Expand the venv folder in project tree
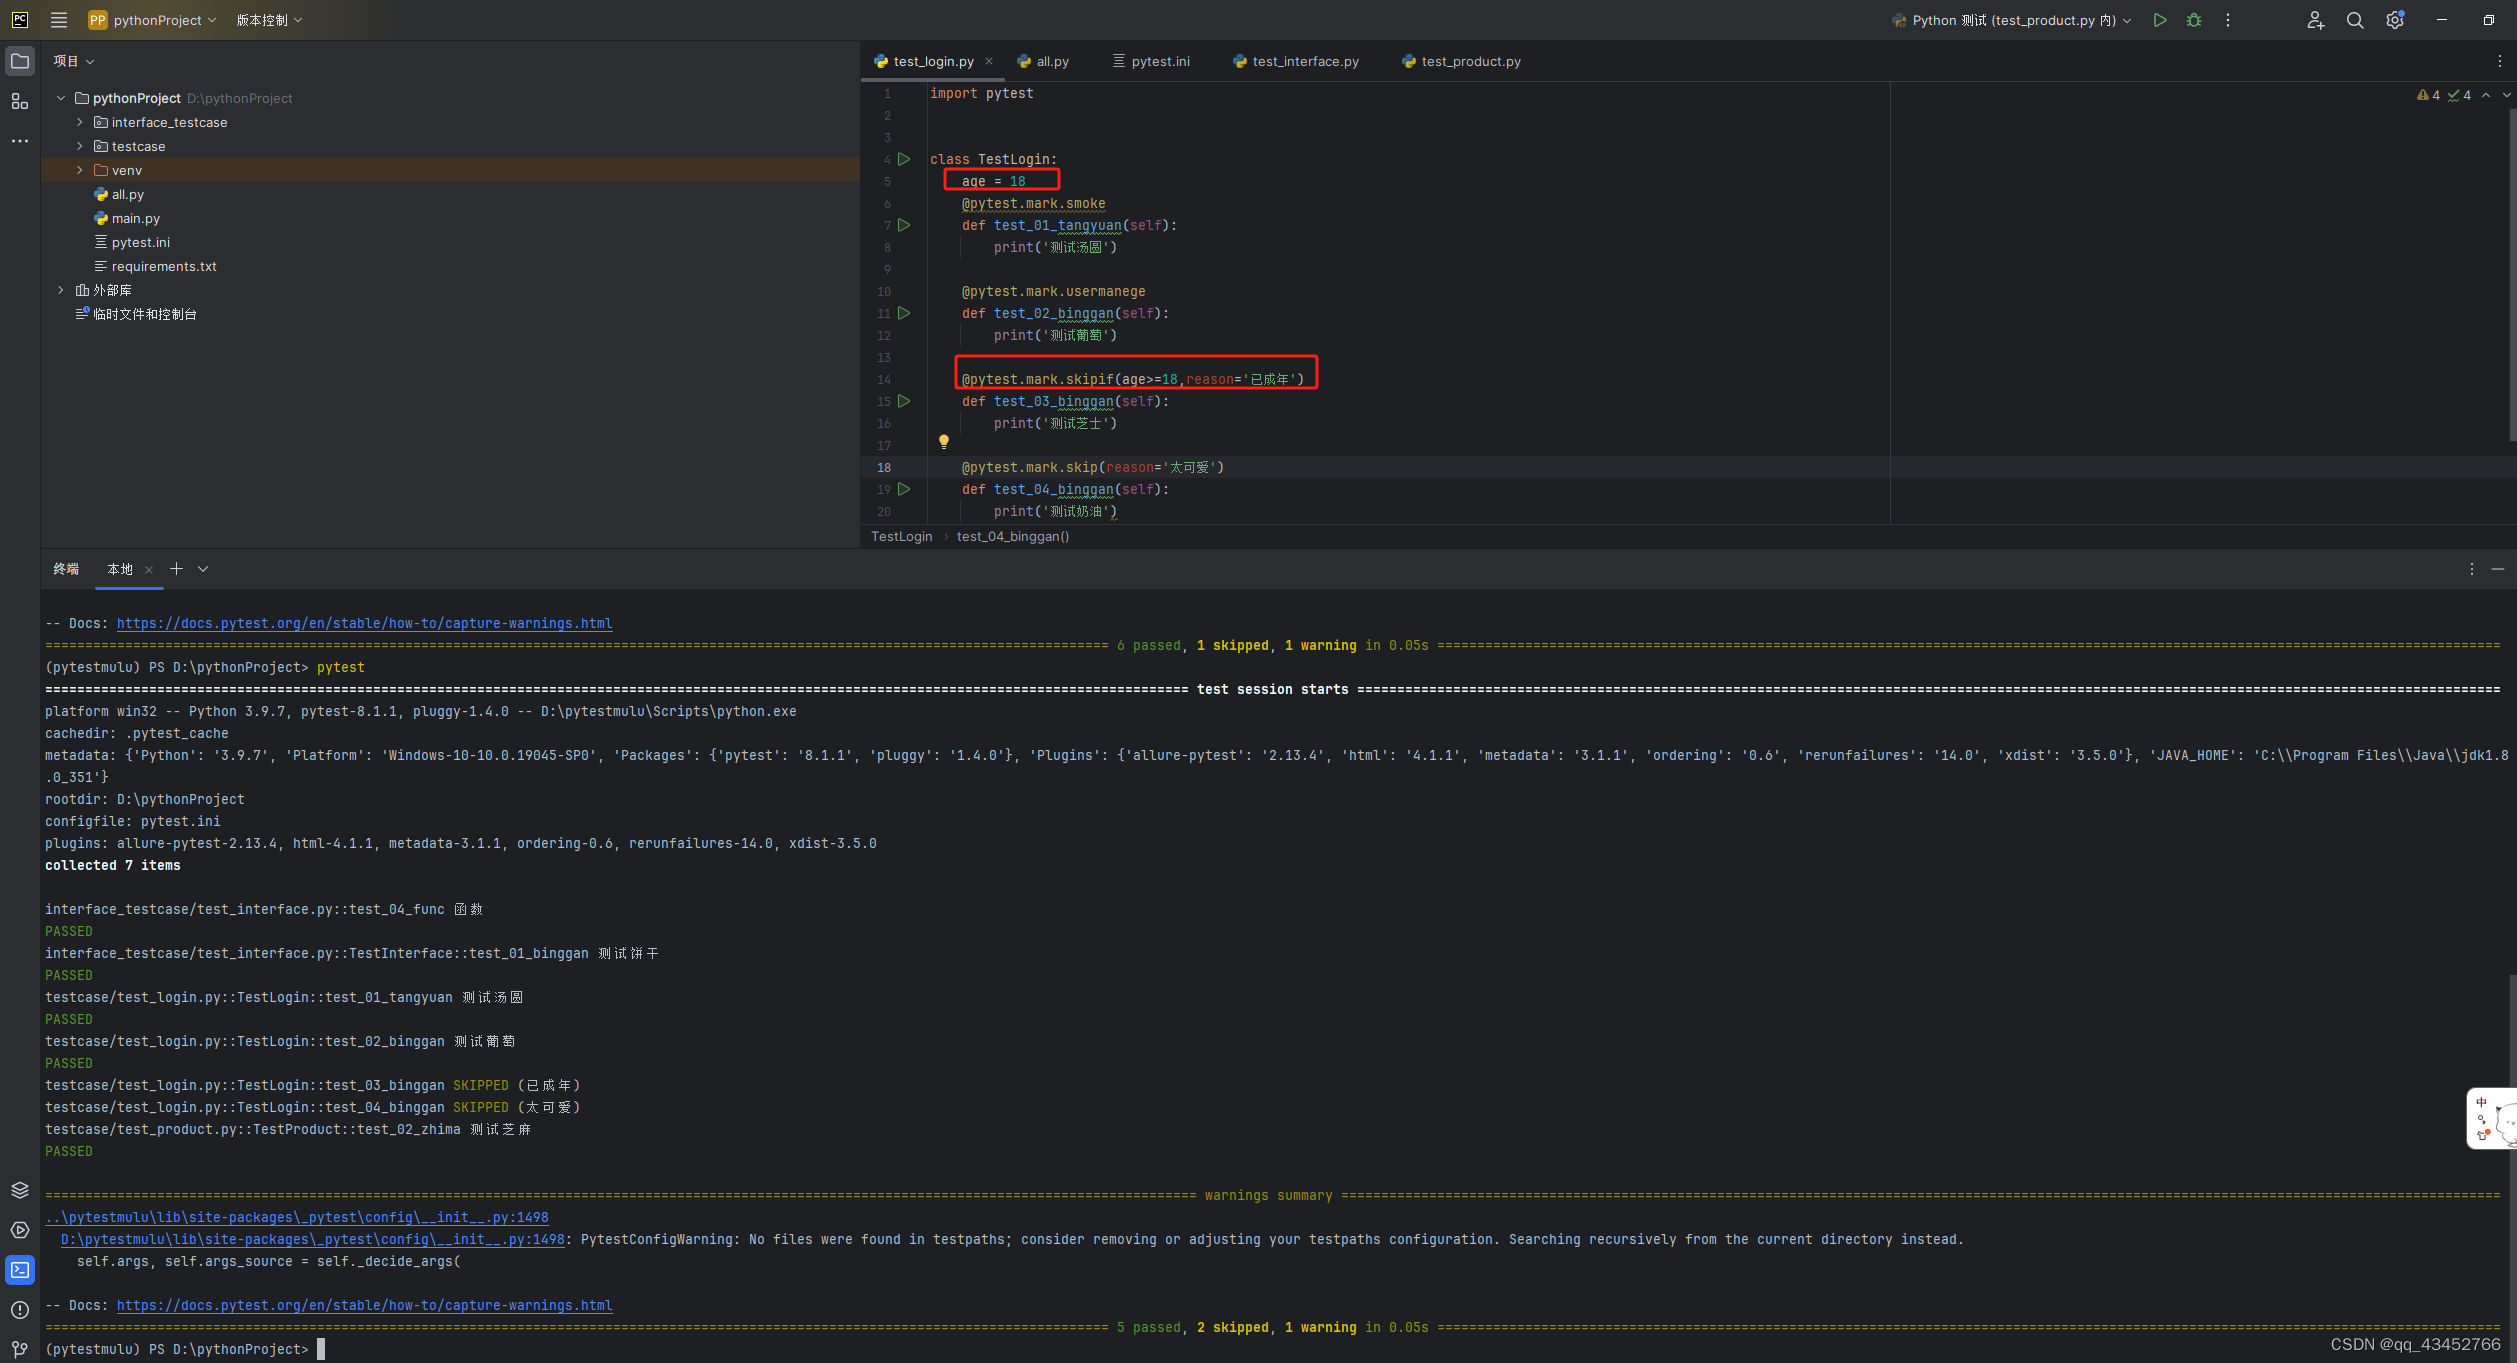Screen dimensions: 2517x1363 click(x=80, y=170)
